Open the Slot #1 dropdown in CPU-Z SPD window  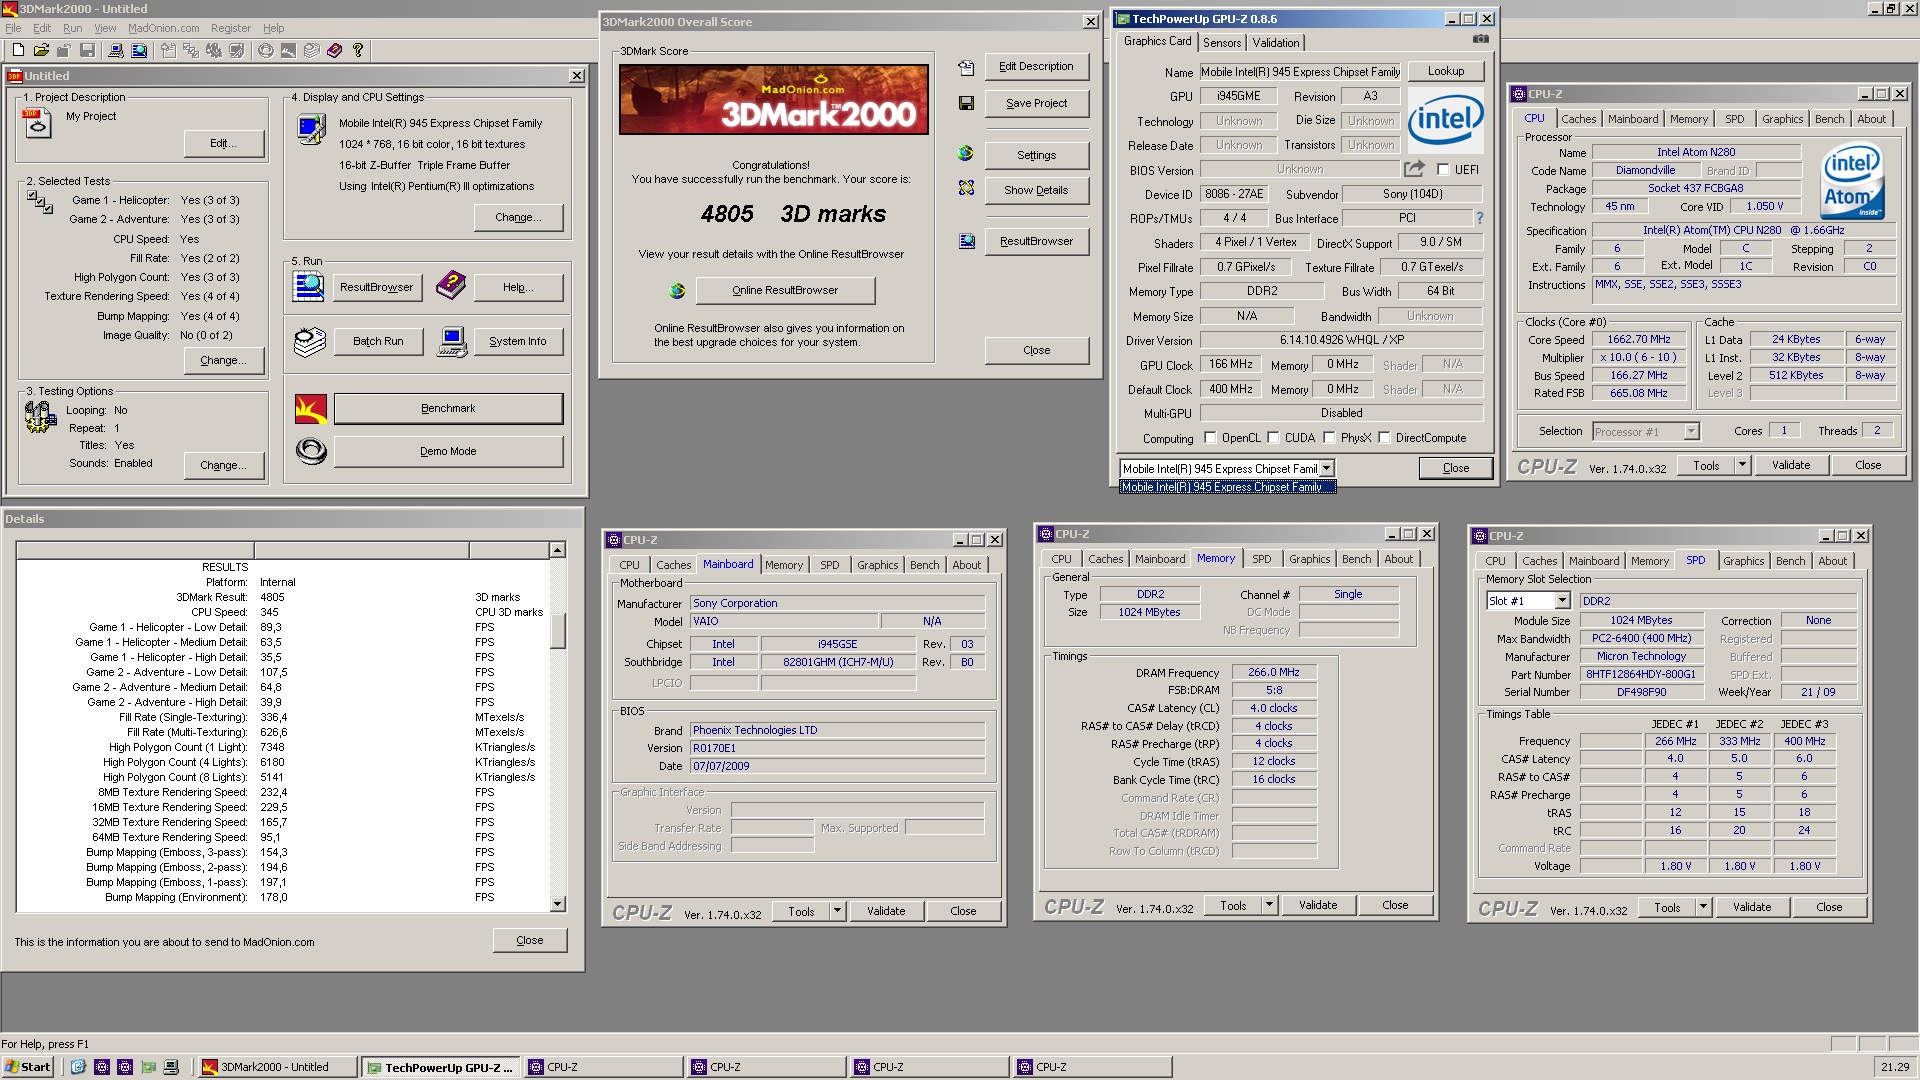point(1562,601)
